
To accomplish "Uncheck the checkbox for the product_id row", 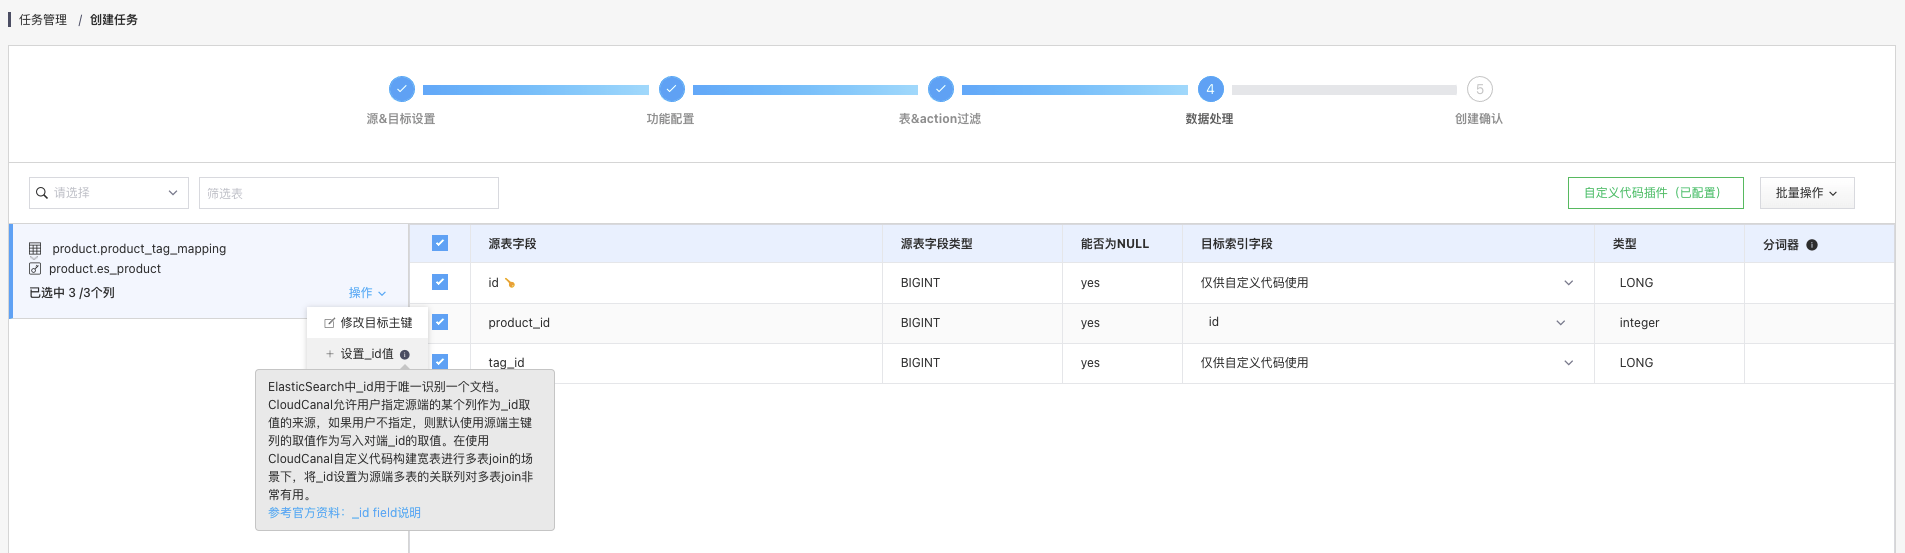I will click(x=440, y=322).
